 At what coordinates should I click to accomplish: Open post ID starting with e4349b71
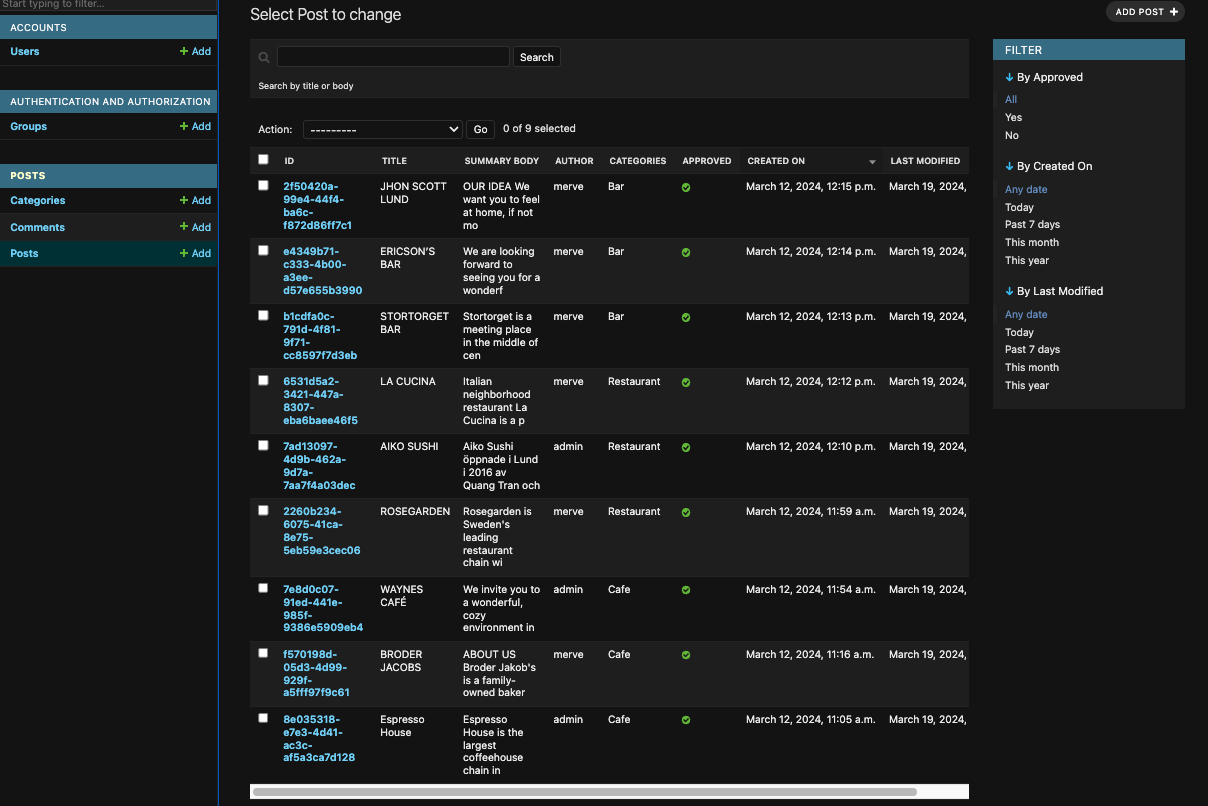(322, 271)
